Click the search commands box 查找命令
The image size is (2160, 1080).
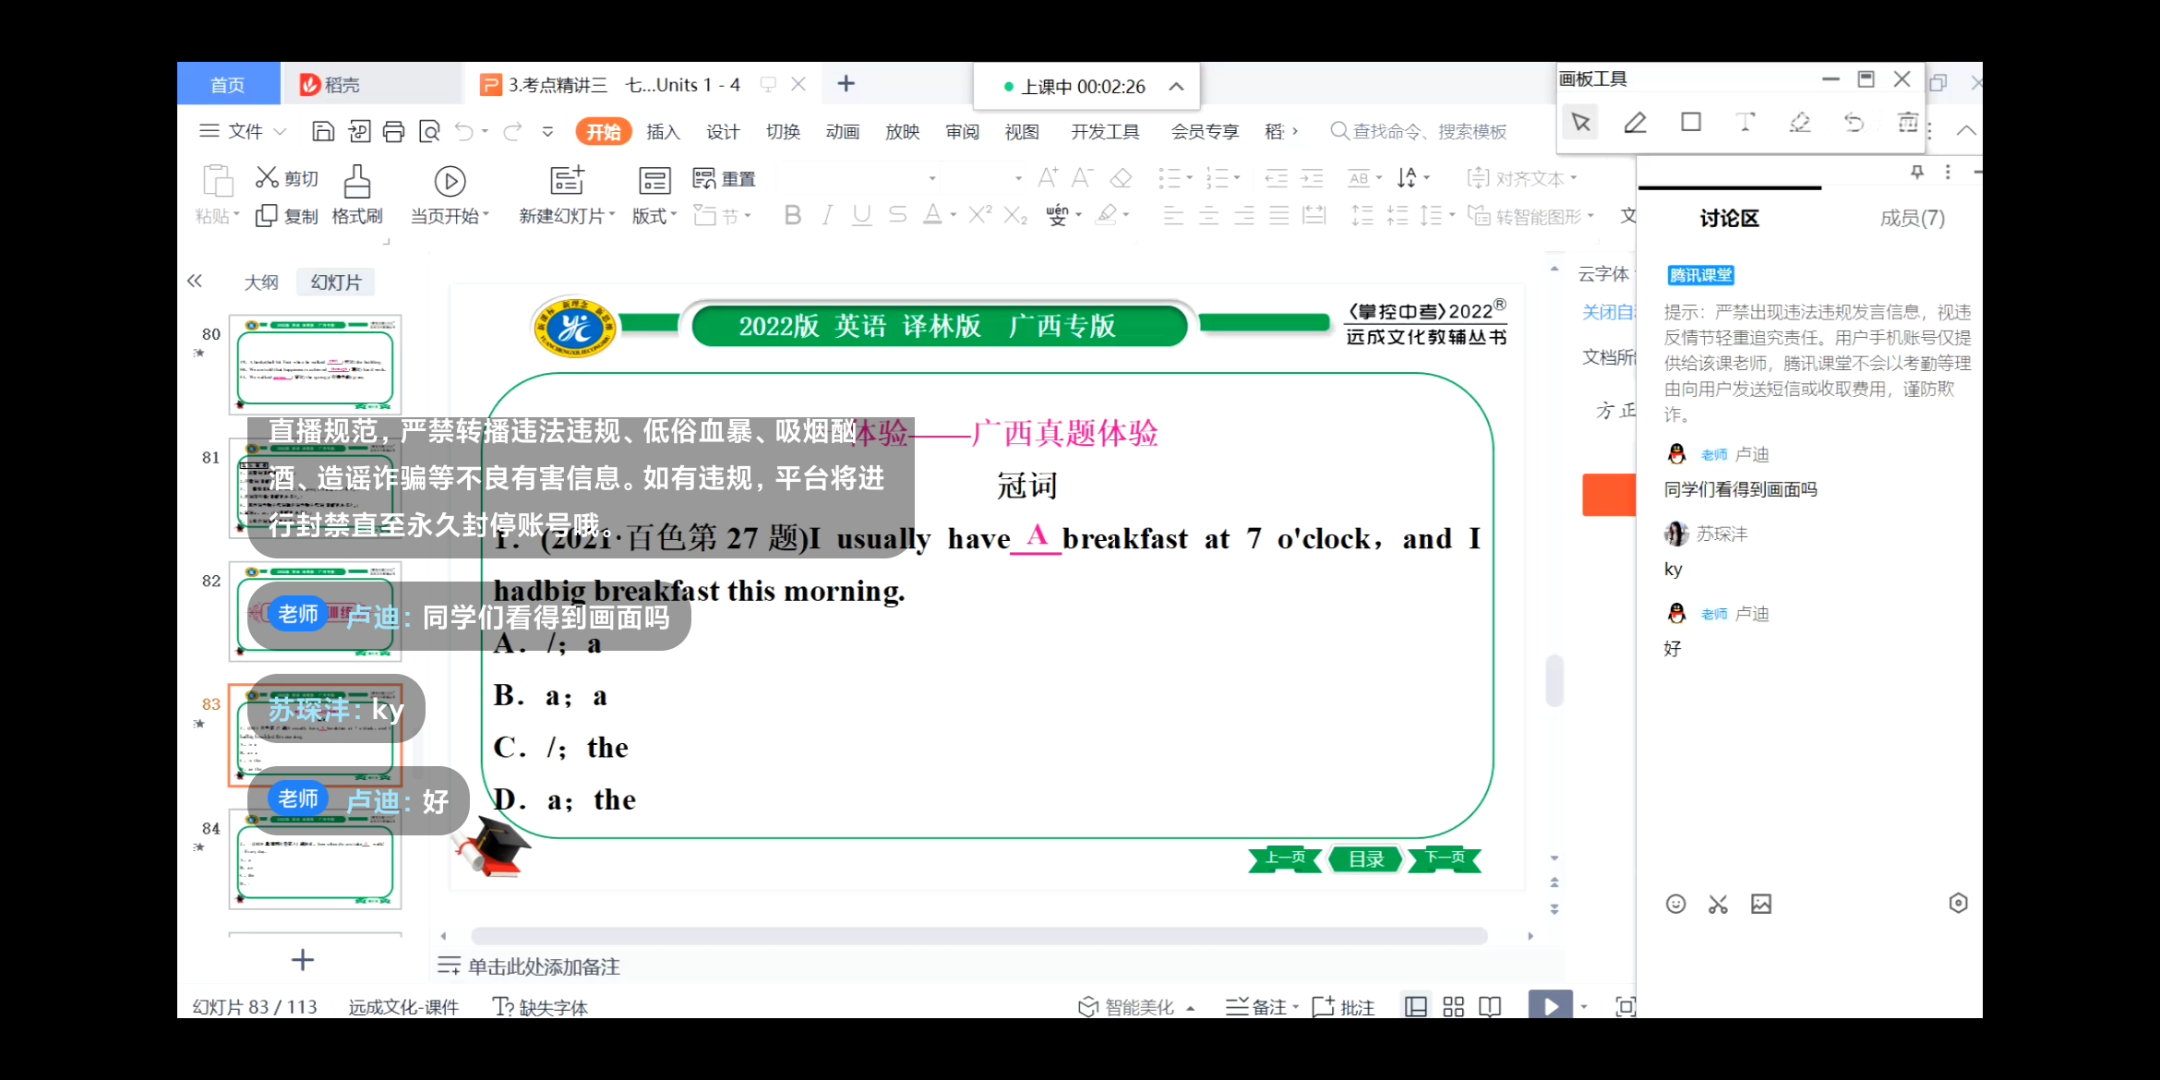(1420, 131)
